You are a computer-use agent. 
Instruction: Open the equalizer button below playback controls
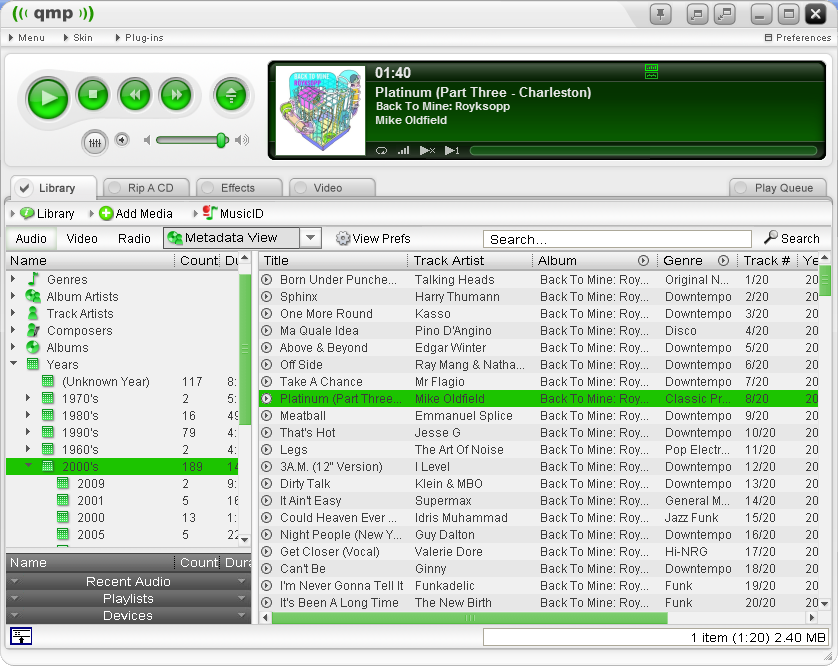[x=95, y=143]
